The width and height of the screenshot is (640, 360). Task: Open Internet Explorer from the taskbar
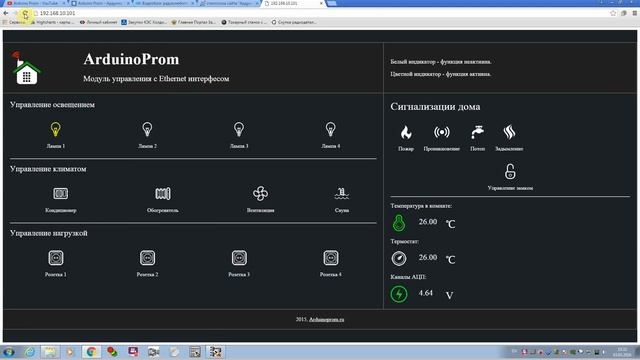click(29, 352)
